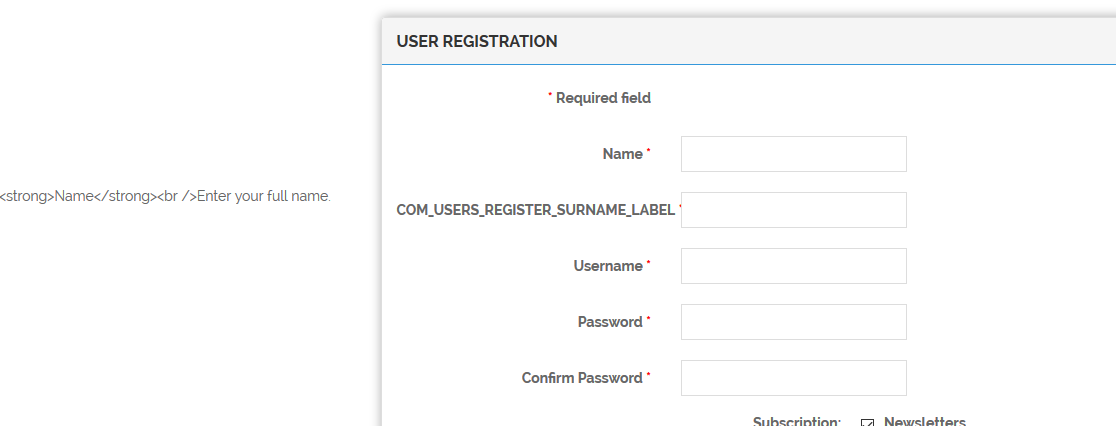This screenshot has height=426, width=1116.
Task: Click the red asterisk before Required field
Action: pos(550,96)
